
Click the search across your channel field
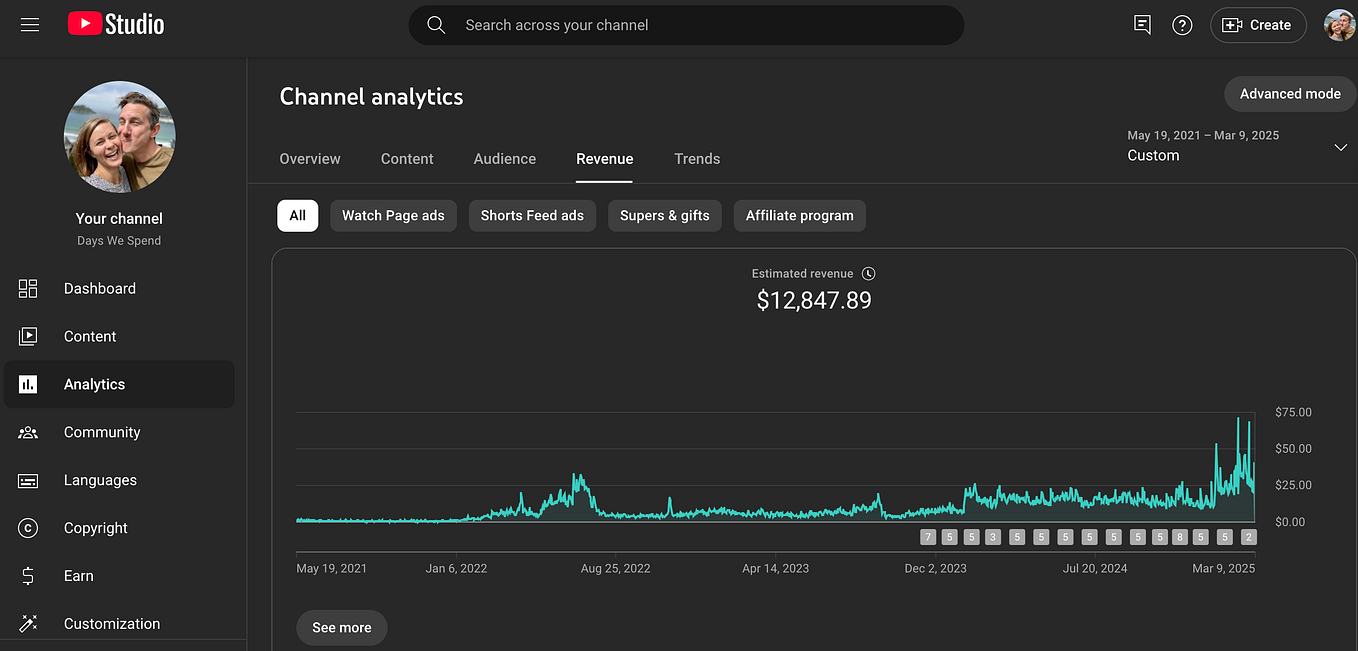686,25
